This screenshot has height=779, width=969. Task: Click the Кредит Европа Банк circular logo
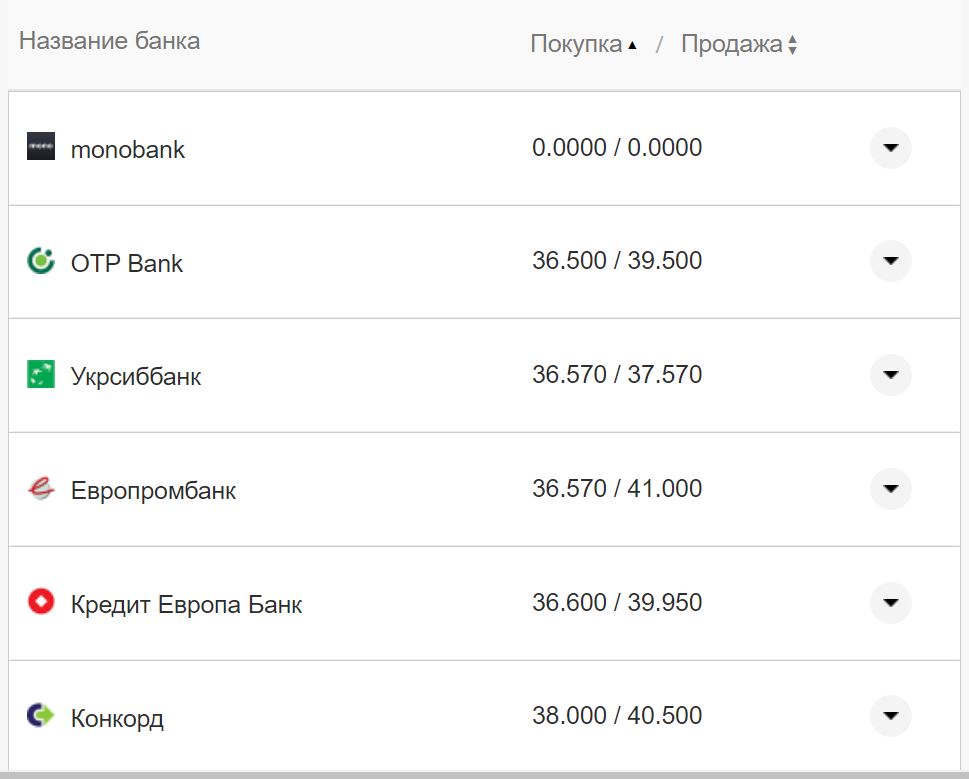click(x=40, y=603)
